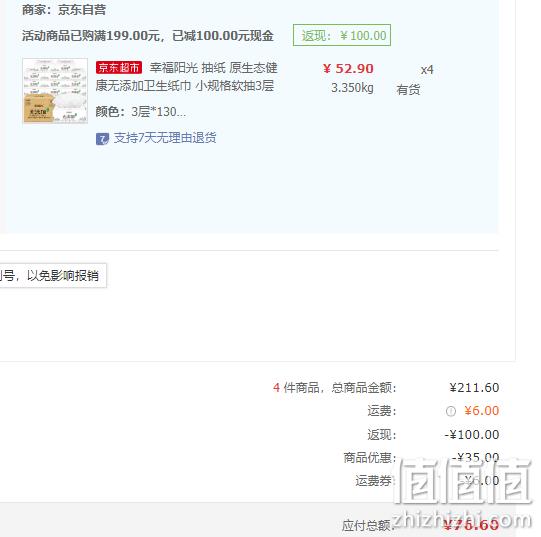Image resolution: width=541 pixels, height=537 pixels.
Task: Click the product price ¥52.90
Action: [x=348, y=69]
